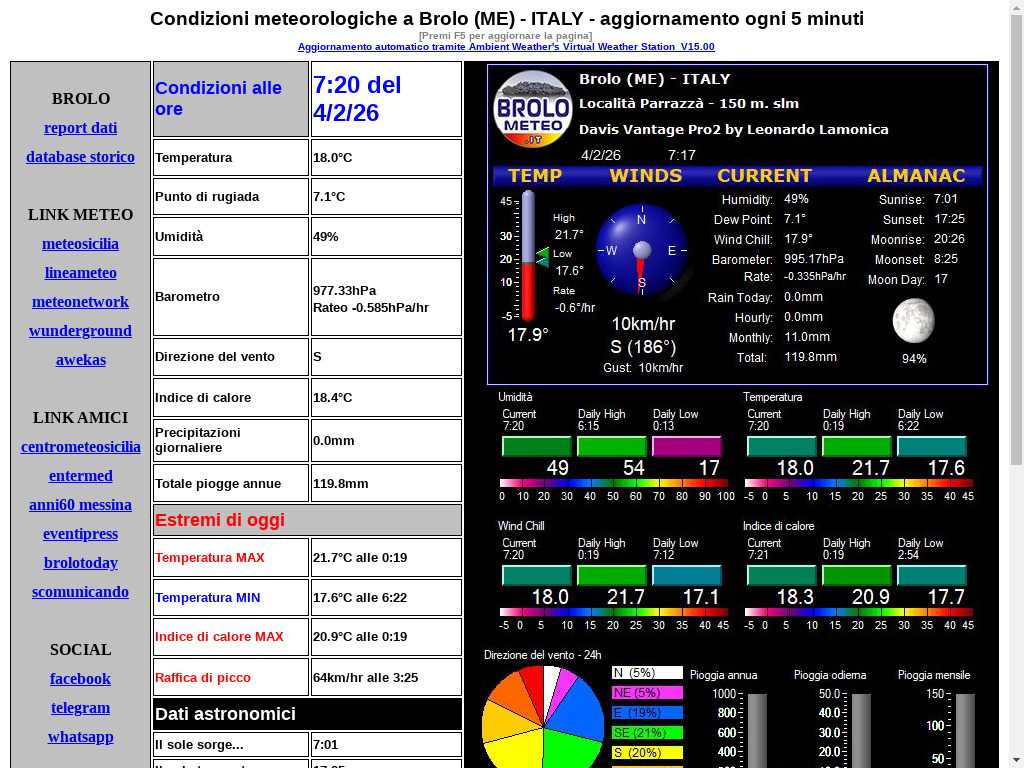Visit the wunderground link
The image size is (1024, 768).
coord(80,331)
